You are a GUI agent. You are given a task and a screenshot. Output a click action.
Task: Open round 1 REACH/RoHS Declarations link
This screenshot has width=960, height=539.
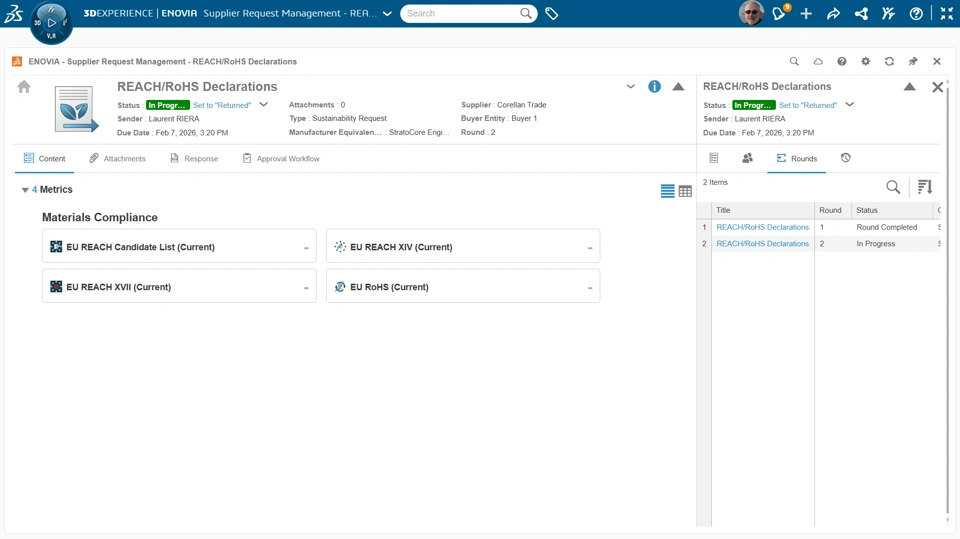[763, 227]
